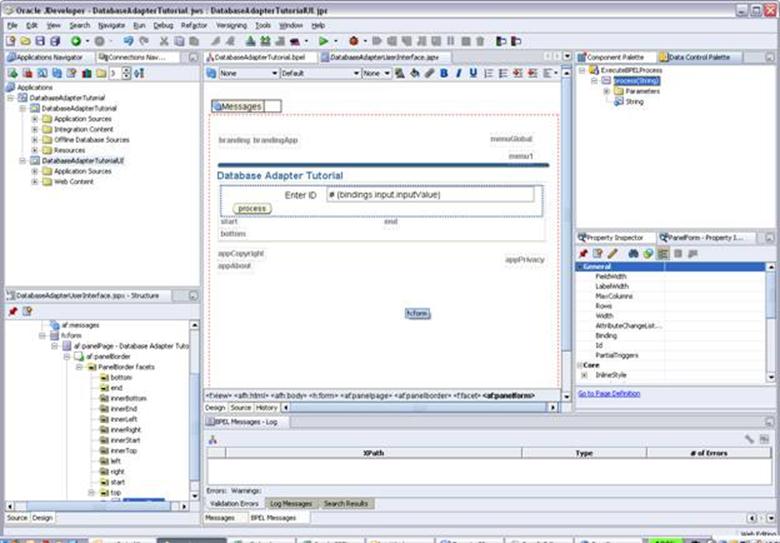
Task: Click the Open folder toolbar icon
Action: [x=25, y=41]
